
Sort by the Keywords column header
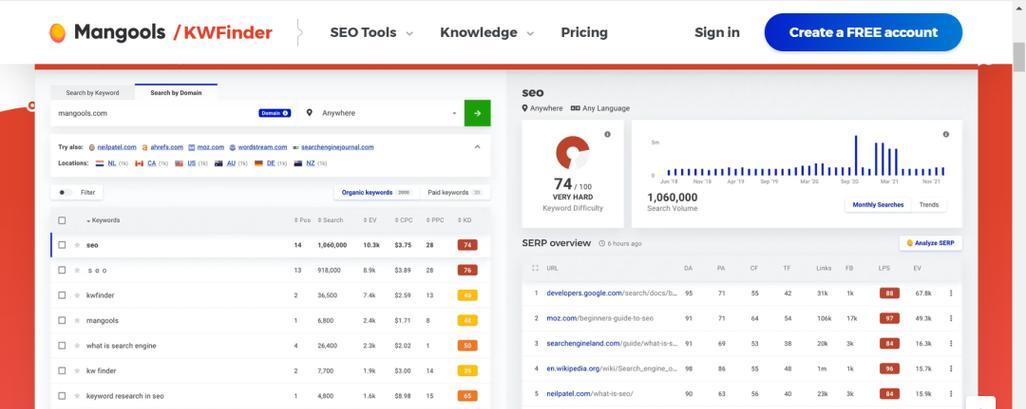tap(103, 221)
